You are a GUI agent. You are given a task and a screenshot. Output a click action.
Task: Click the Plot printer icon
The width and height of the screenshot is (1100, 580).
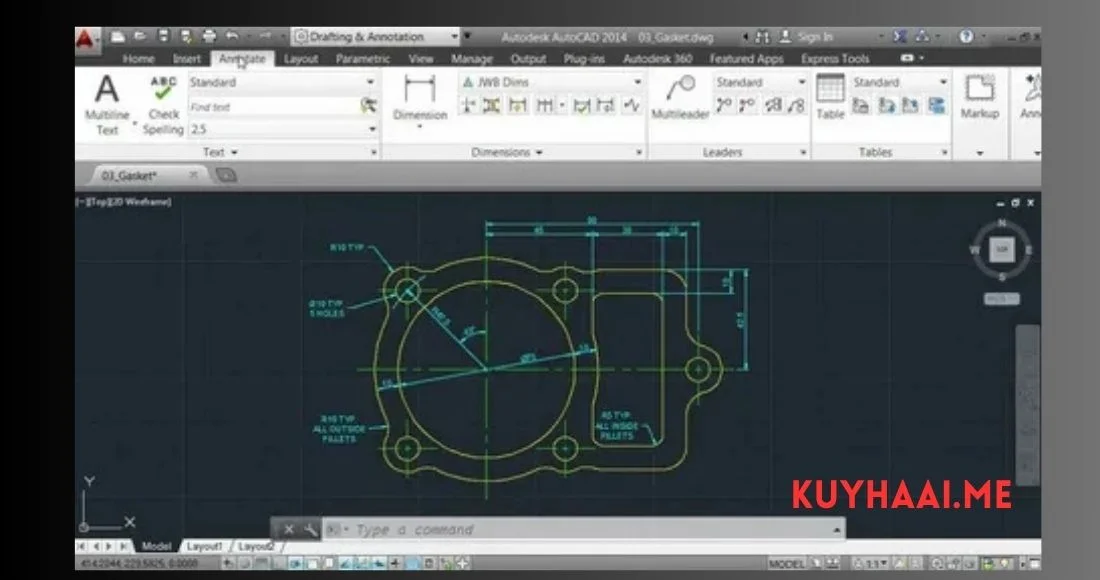[209, 36]
